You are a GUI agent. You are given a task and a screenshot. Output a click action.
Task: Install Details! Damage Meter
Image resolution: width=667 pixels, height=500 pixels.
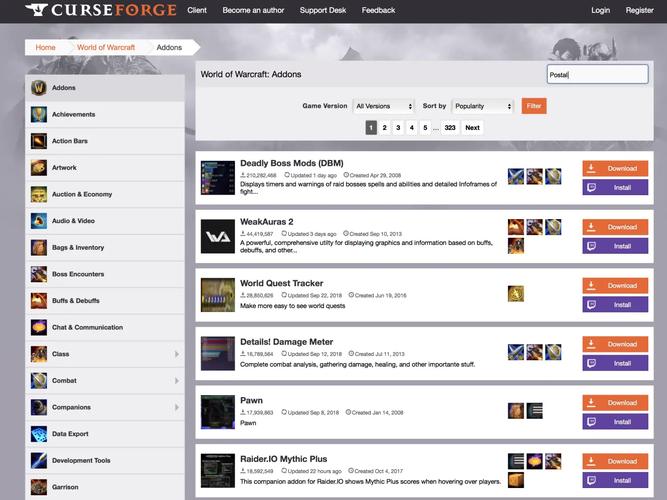pyautogui.click(x=615, y=363)
